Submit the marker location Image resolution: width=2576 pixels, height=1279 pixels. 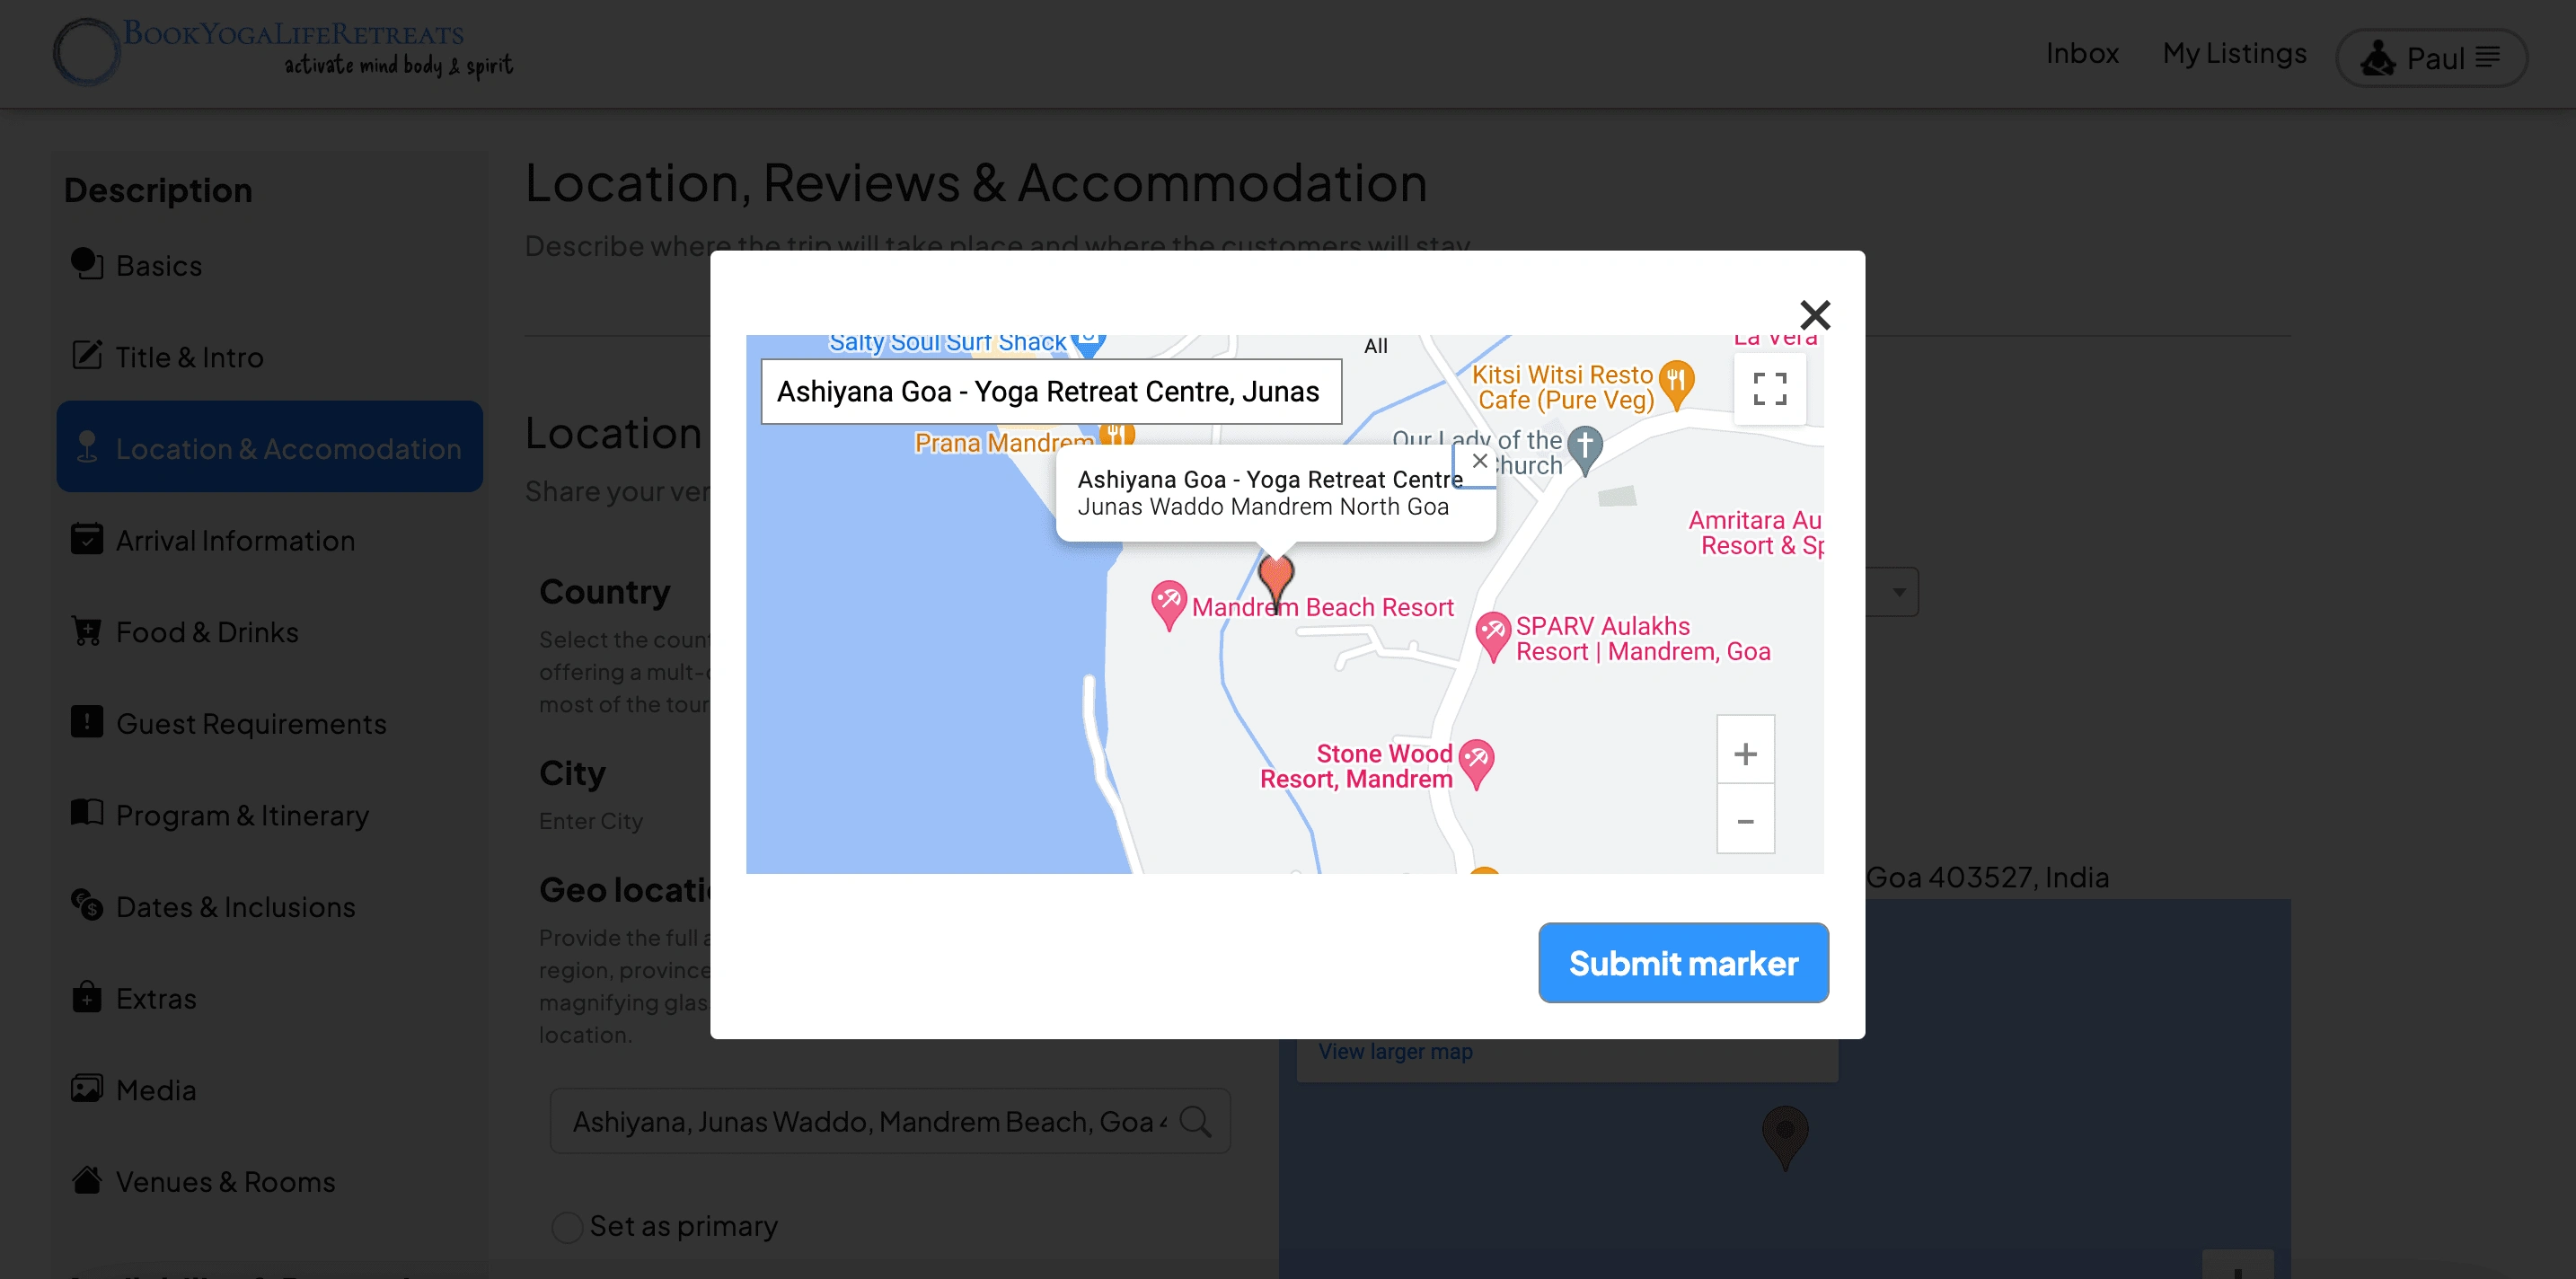pyautogui.click(x=1682, y=962)
